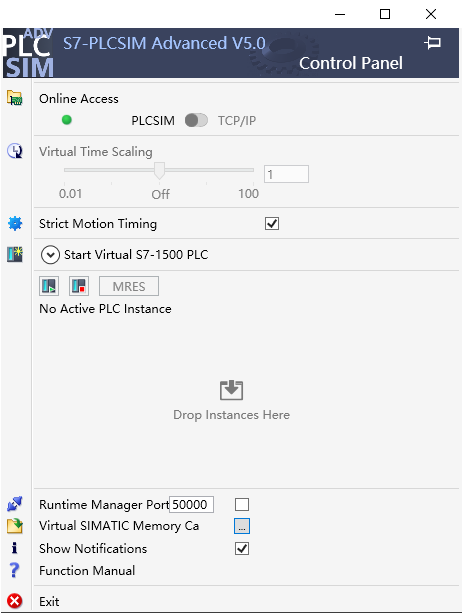The image size is (462, 614).
Task: Click the Show Notifications info icon
Action: coord(14,548)
